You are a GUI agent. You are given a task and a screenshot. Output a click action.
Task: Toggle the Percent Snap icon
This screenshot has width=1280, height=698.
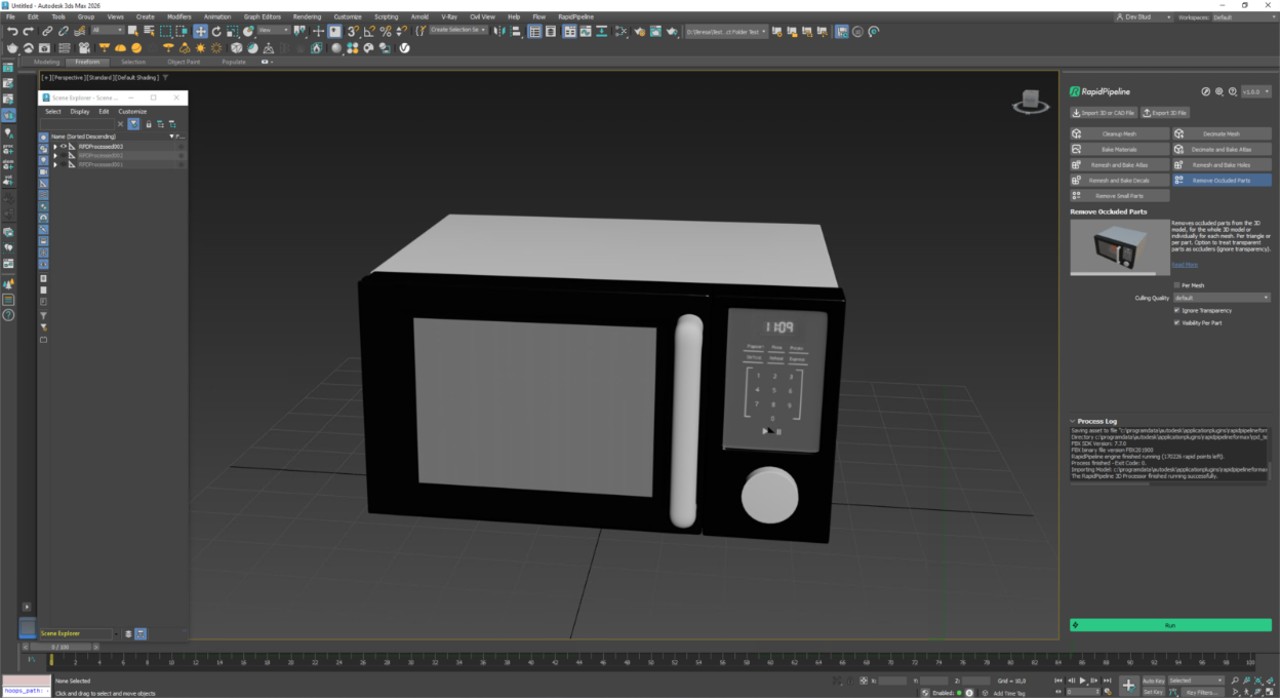click(385, 31)
